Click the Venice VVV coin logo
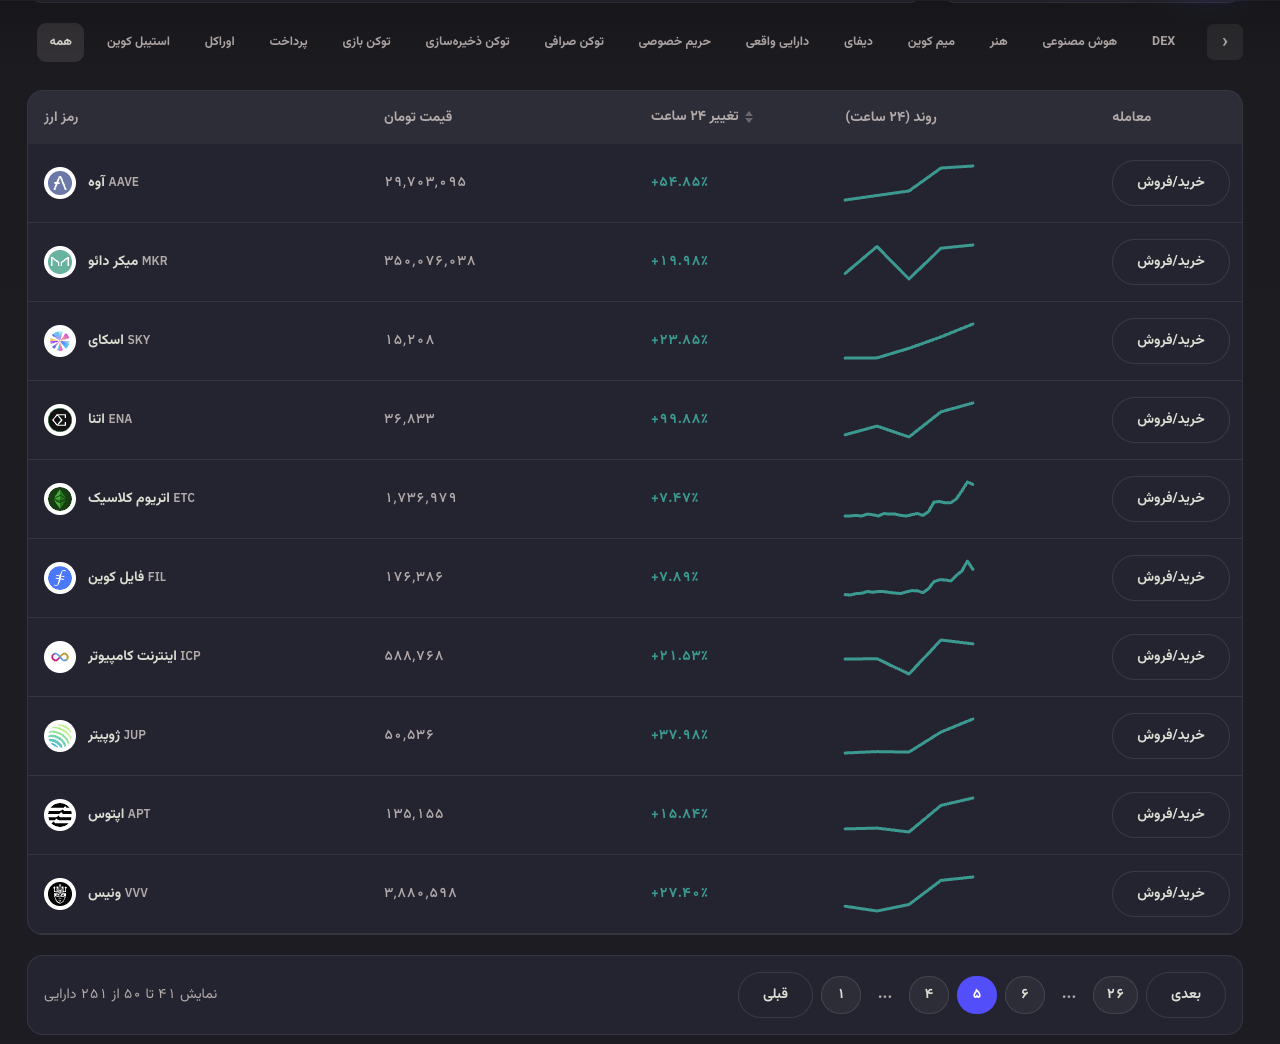This screenshot has width=1280, height=1044. coord(60,894)
